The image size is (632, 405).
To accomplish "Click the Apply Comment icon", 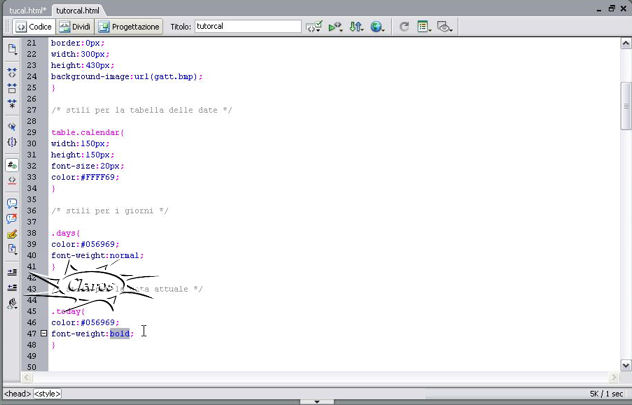I will [12, 204].
